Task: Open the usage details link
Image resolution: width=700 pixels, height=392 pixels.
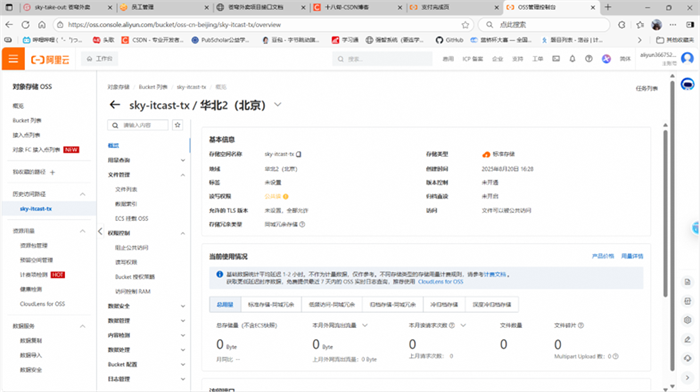Action: pos(632,256)
